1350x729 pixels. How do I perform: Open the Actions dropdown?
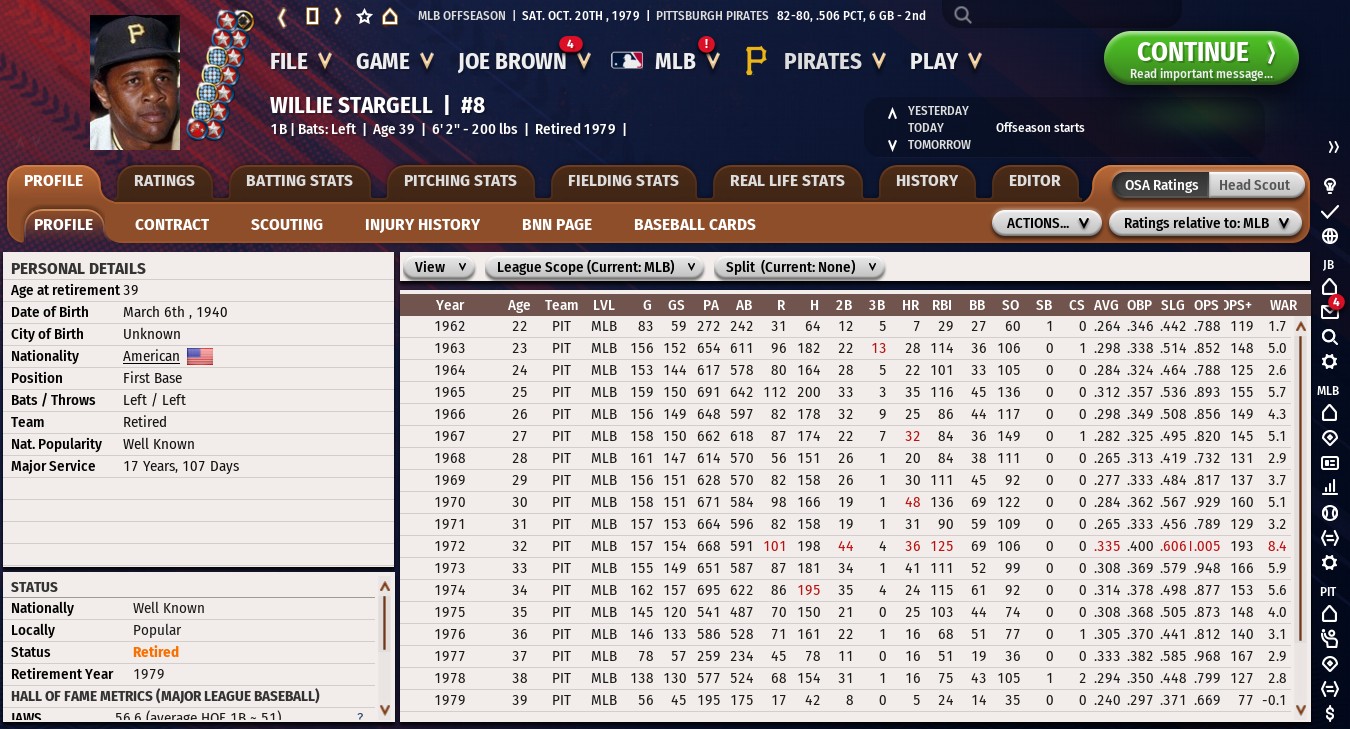tap(1047, 223)
